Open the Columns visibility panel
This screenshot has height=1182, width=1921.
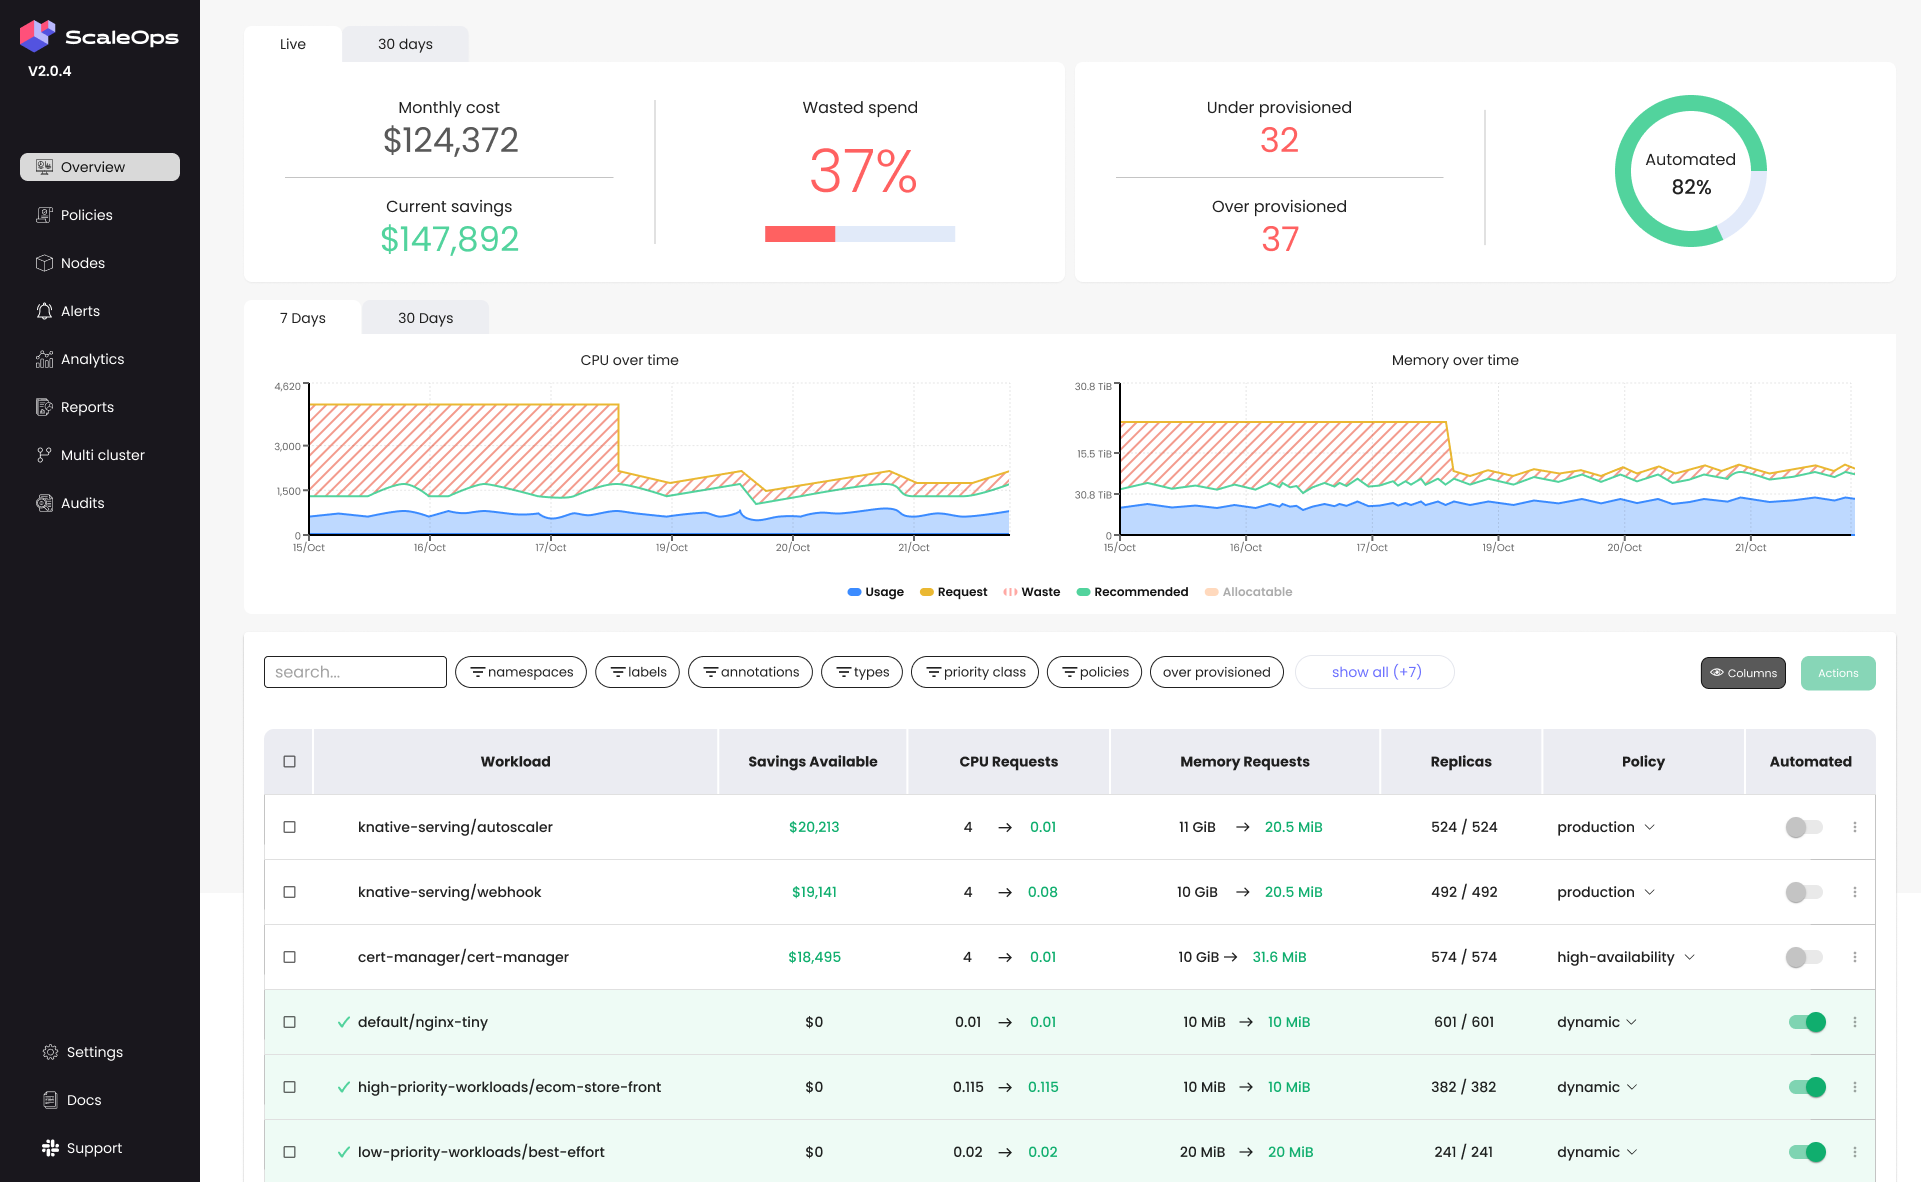(x=1743, y=672)
